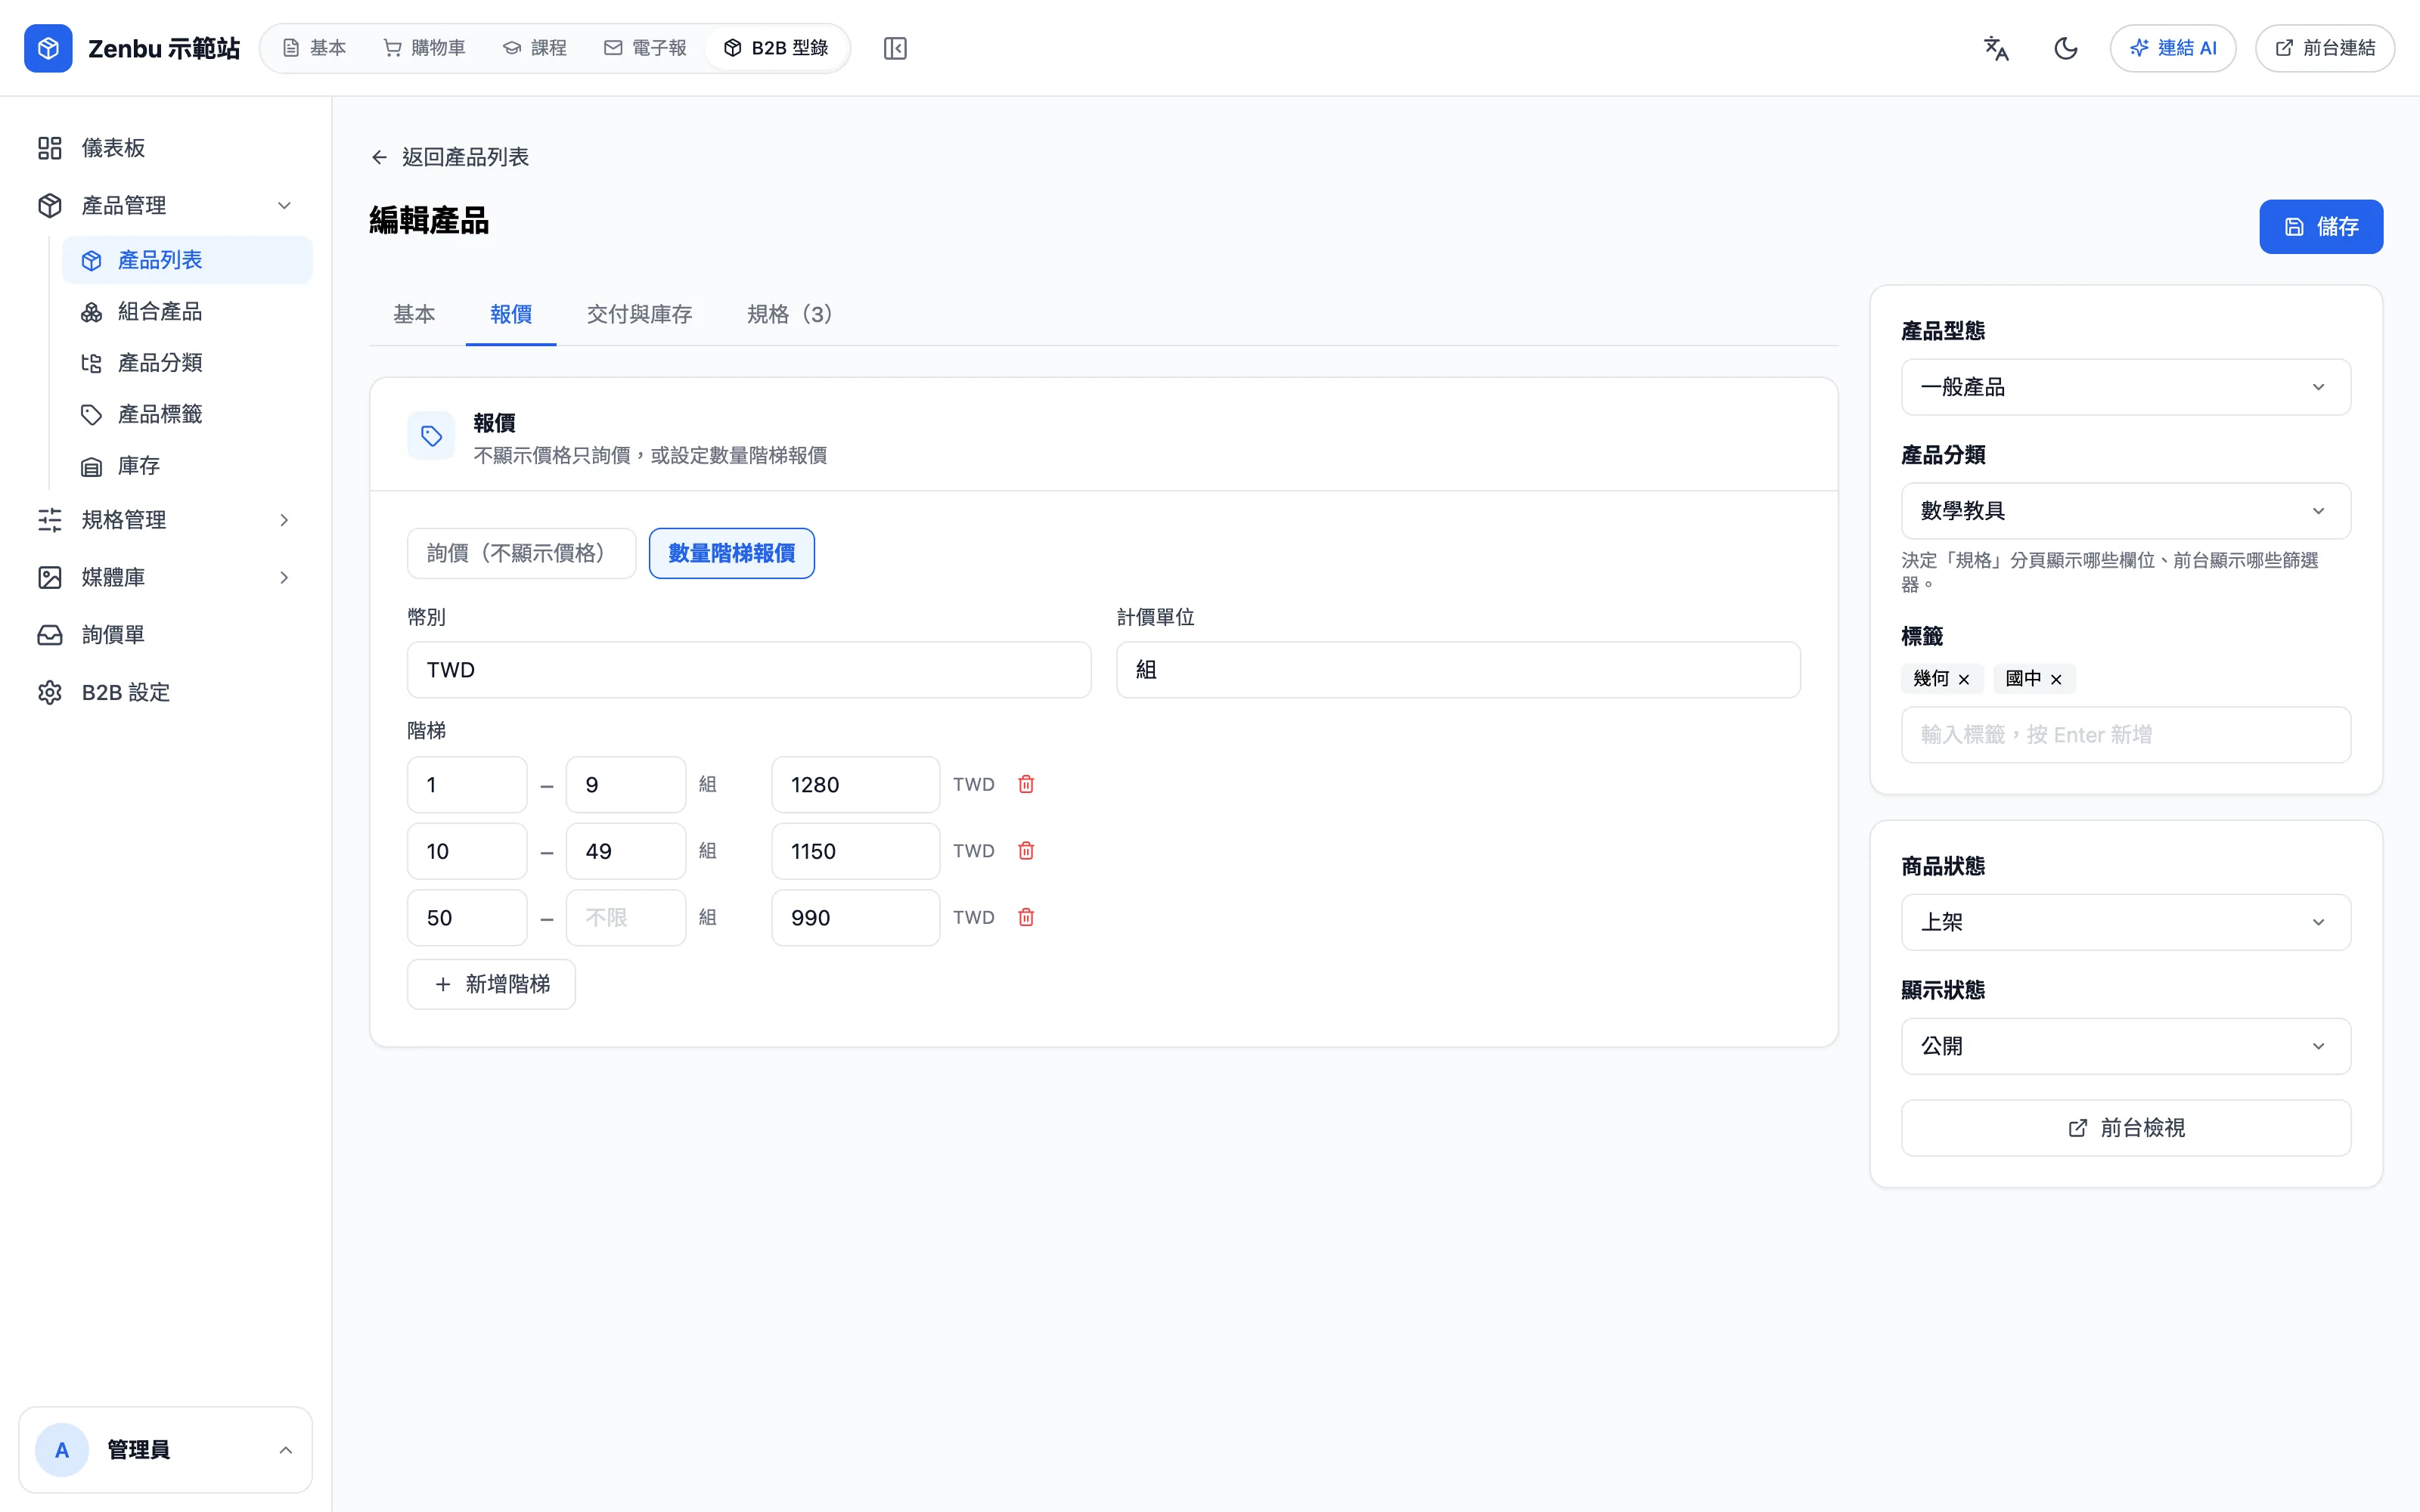Select 數量階梯報價 pricing mode

pyautogui.click(x=731, y=553)
